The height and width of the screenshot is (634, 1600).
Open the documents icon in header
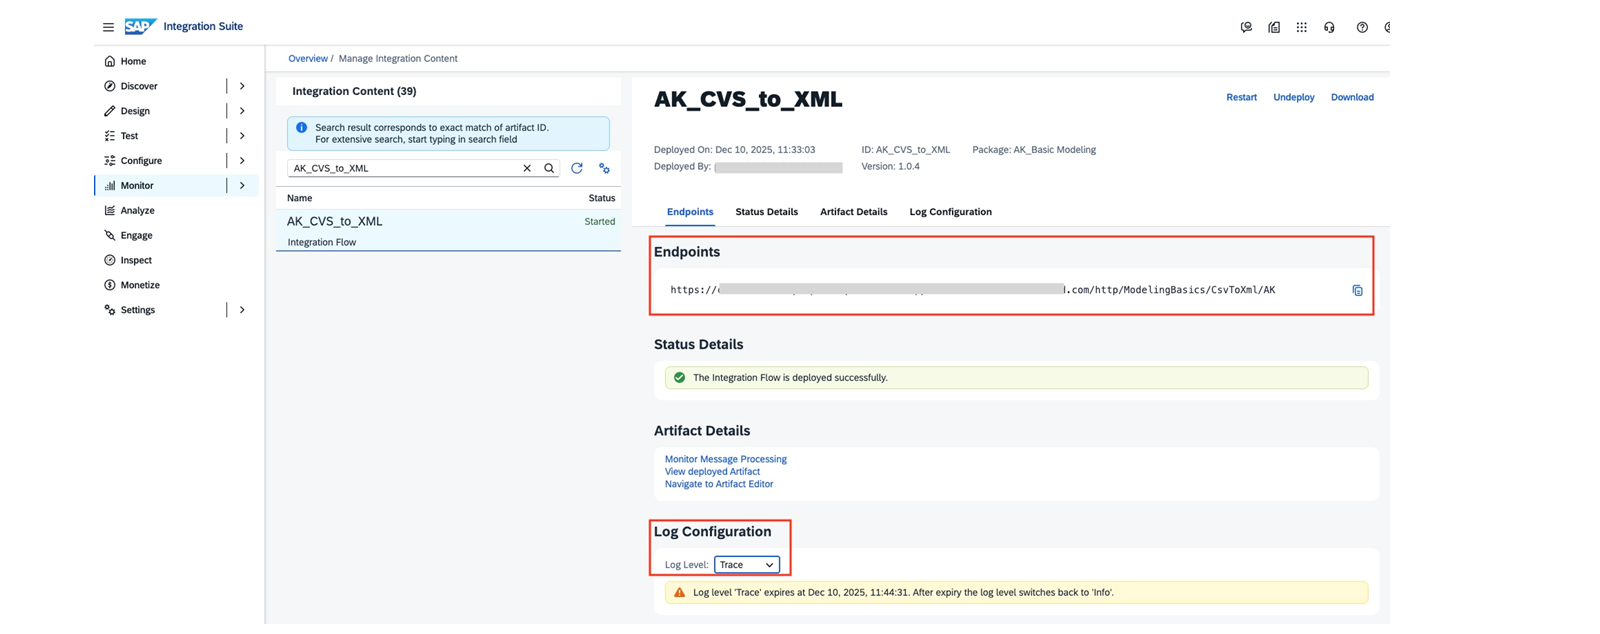[x=1274, y=27]
